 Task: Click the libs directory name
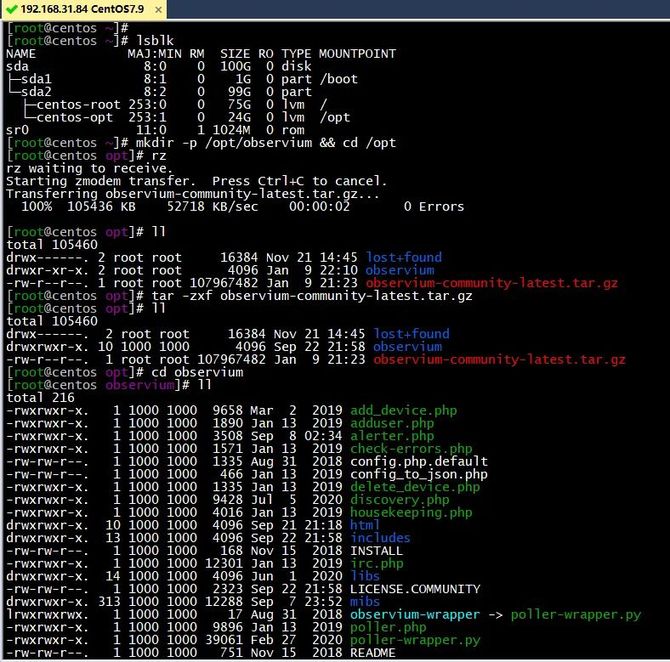(x=365, y=576)
